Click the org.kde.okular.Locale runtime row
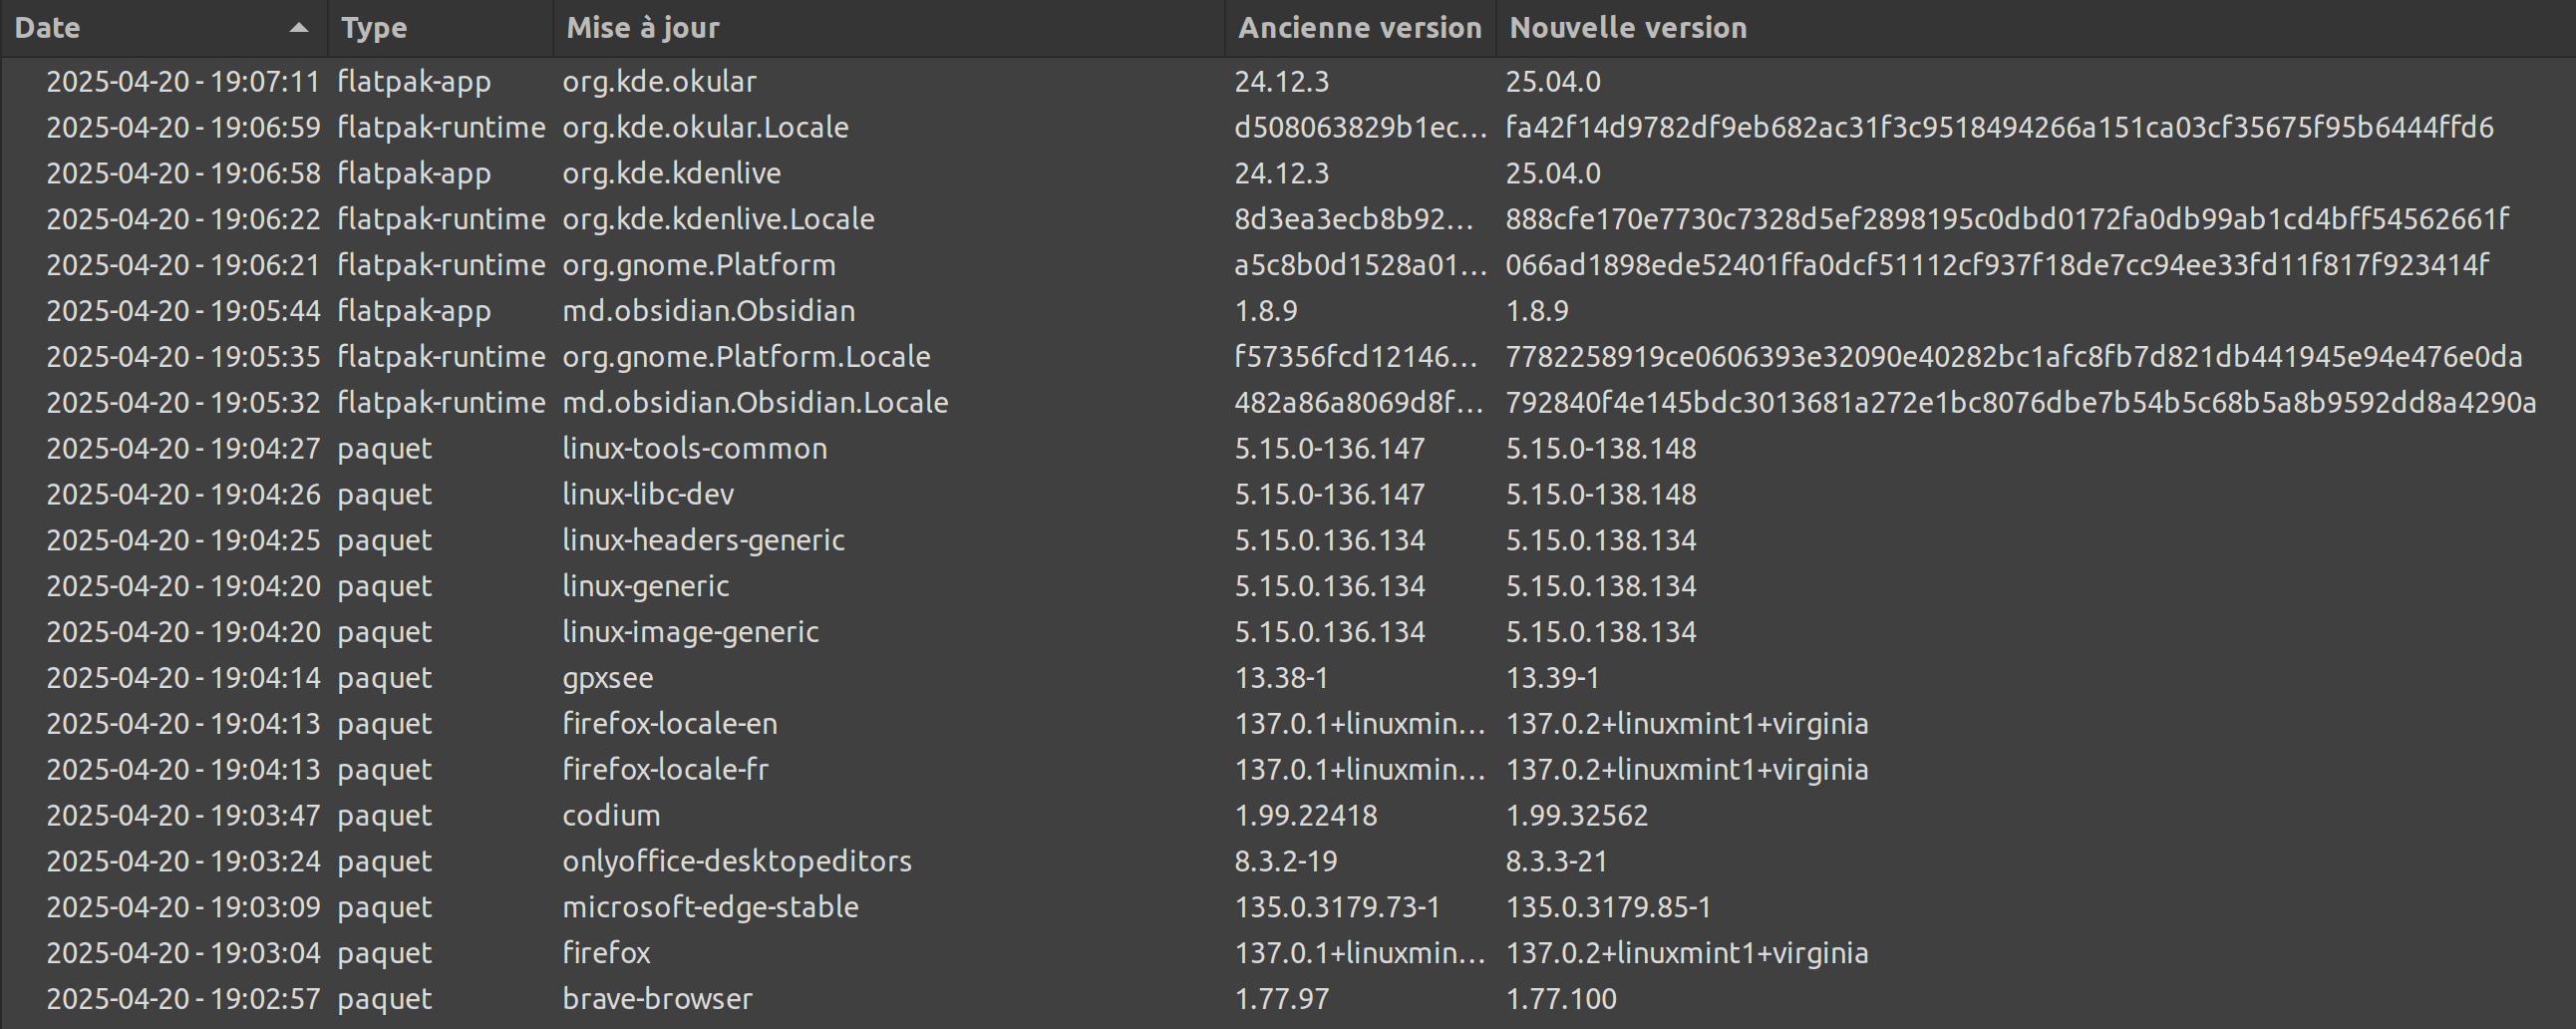The height and width of the screenshot is (1029, 2576). pyautogui.click(x=705, y=128)
